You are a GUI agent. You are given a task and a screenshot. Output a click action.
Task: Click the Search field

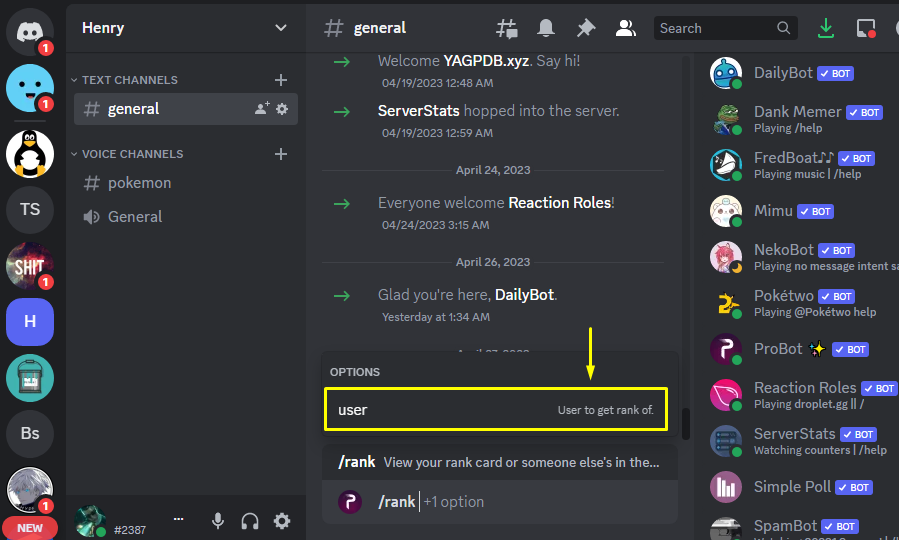tap(725, 28)
